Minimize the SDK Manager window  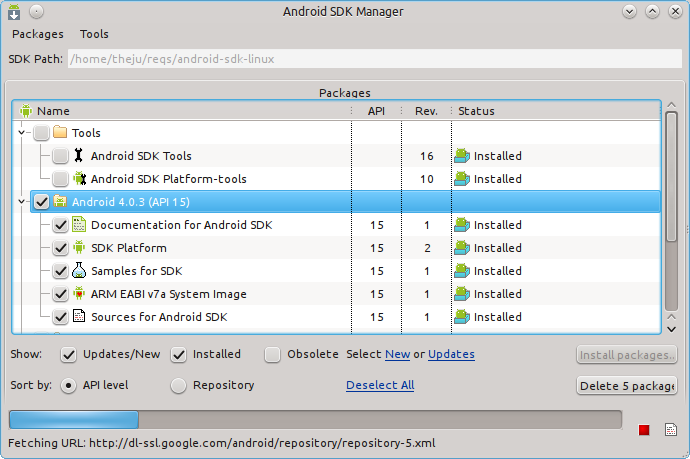[x=629, y=11]
